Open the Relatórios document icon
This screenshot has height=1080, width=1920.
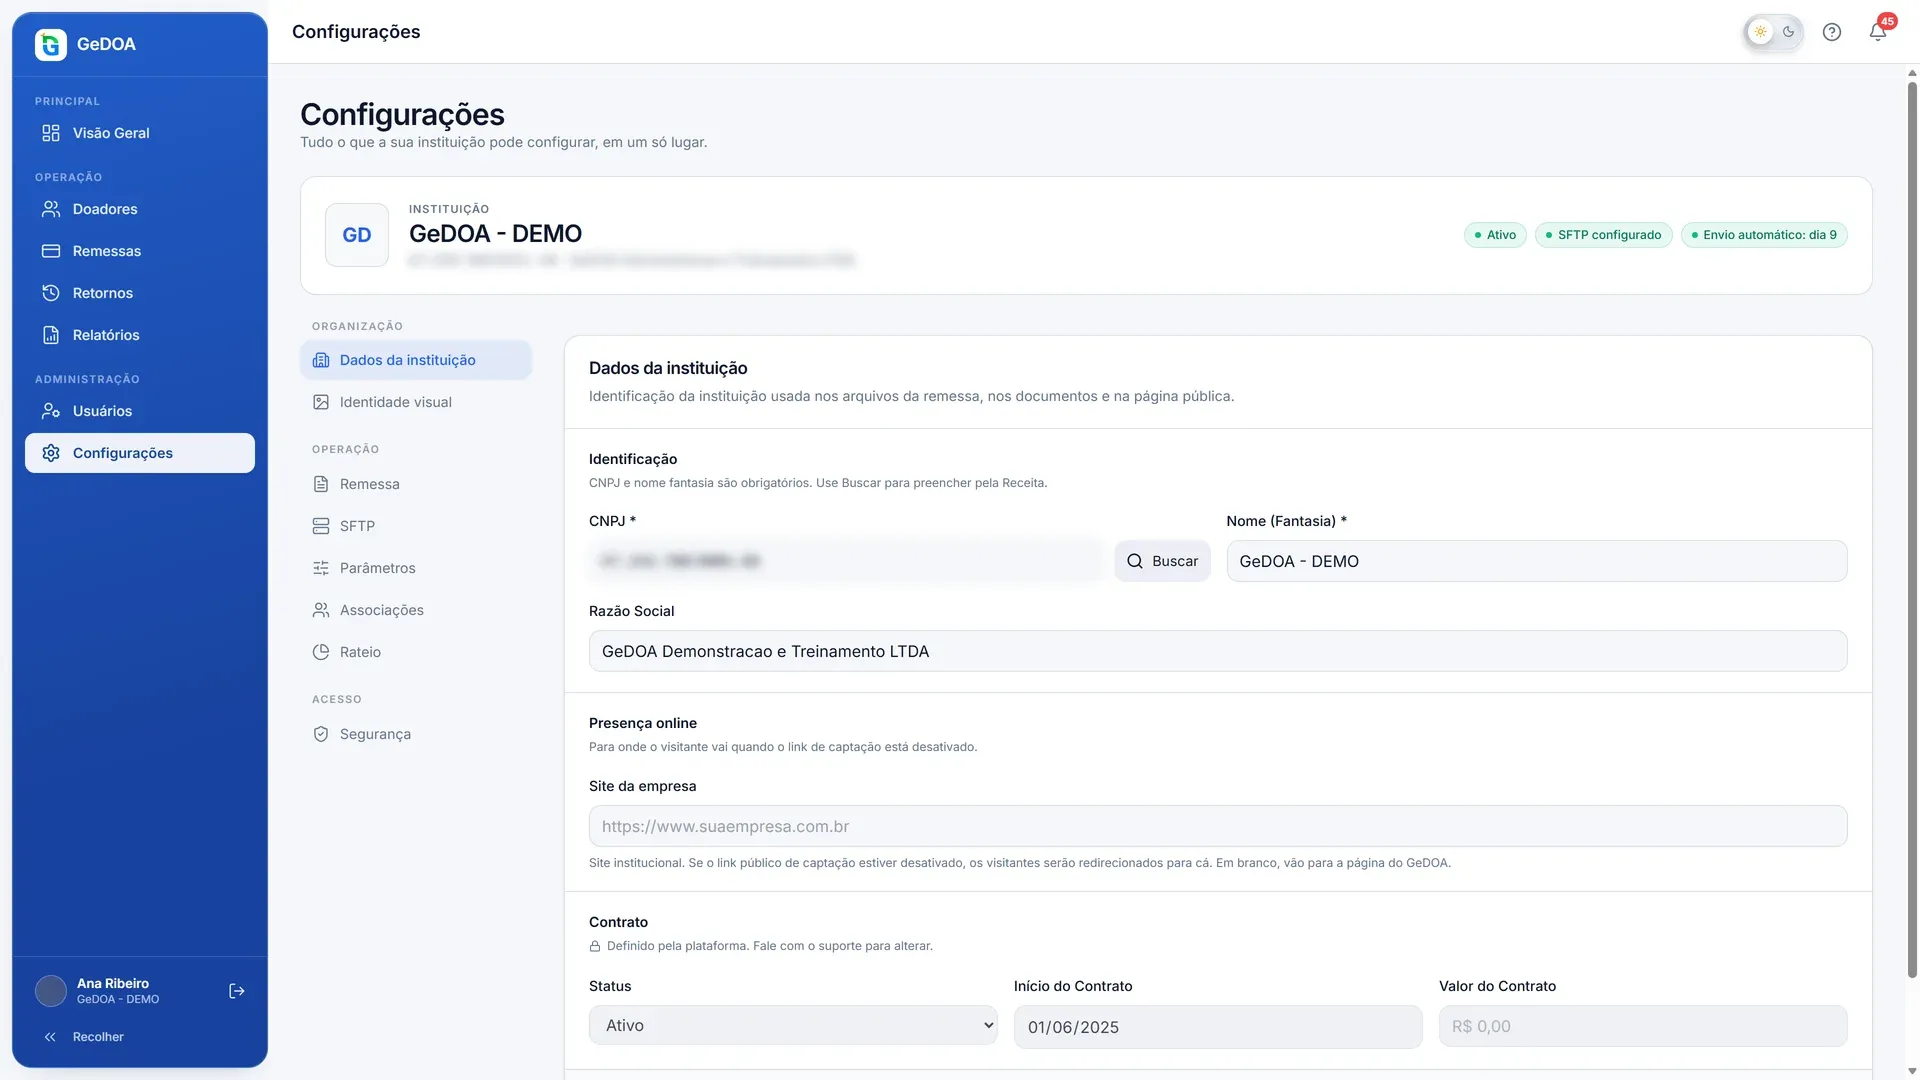click(51, 335)
